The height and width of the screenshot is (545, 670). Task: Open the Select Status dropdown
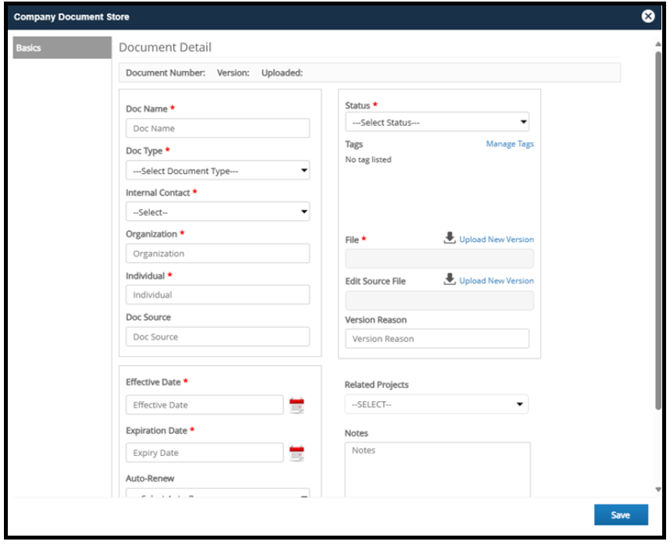click(437, 122)
